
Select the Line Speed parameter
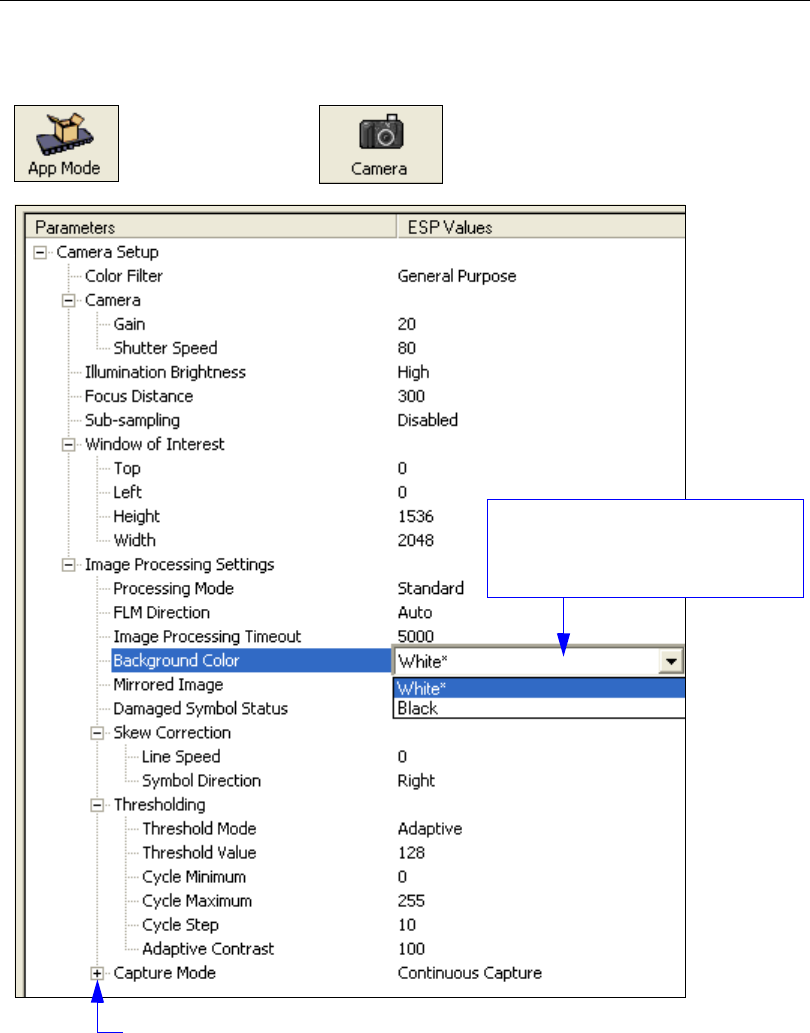(181, 757)
